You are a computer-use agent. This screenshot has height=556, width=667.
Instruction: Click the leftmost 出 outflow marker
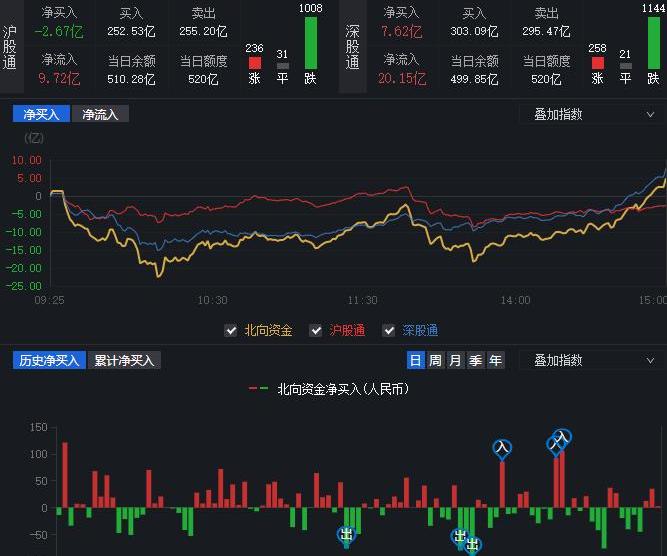pyautogui.click(x=346, y=535)
